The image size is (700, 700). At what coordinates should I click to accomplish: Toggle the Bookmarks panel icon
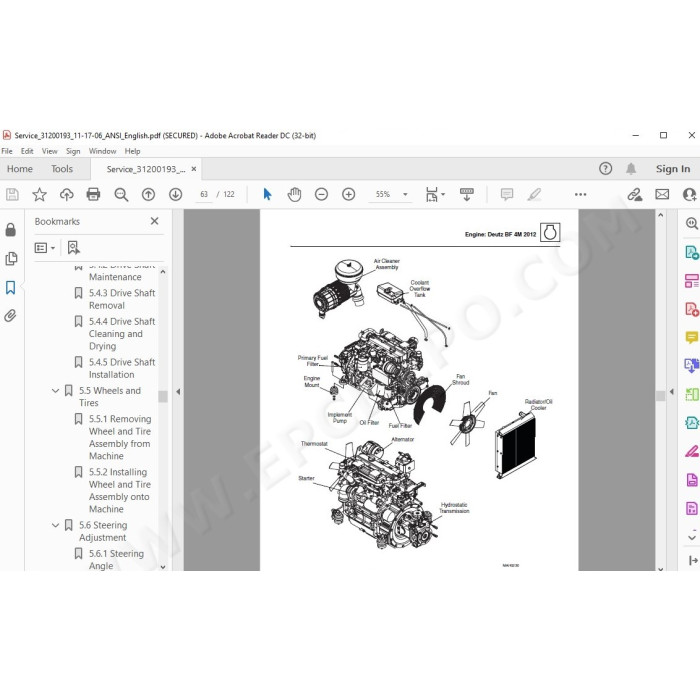(x=11, y=287)
